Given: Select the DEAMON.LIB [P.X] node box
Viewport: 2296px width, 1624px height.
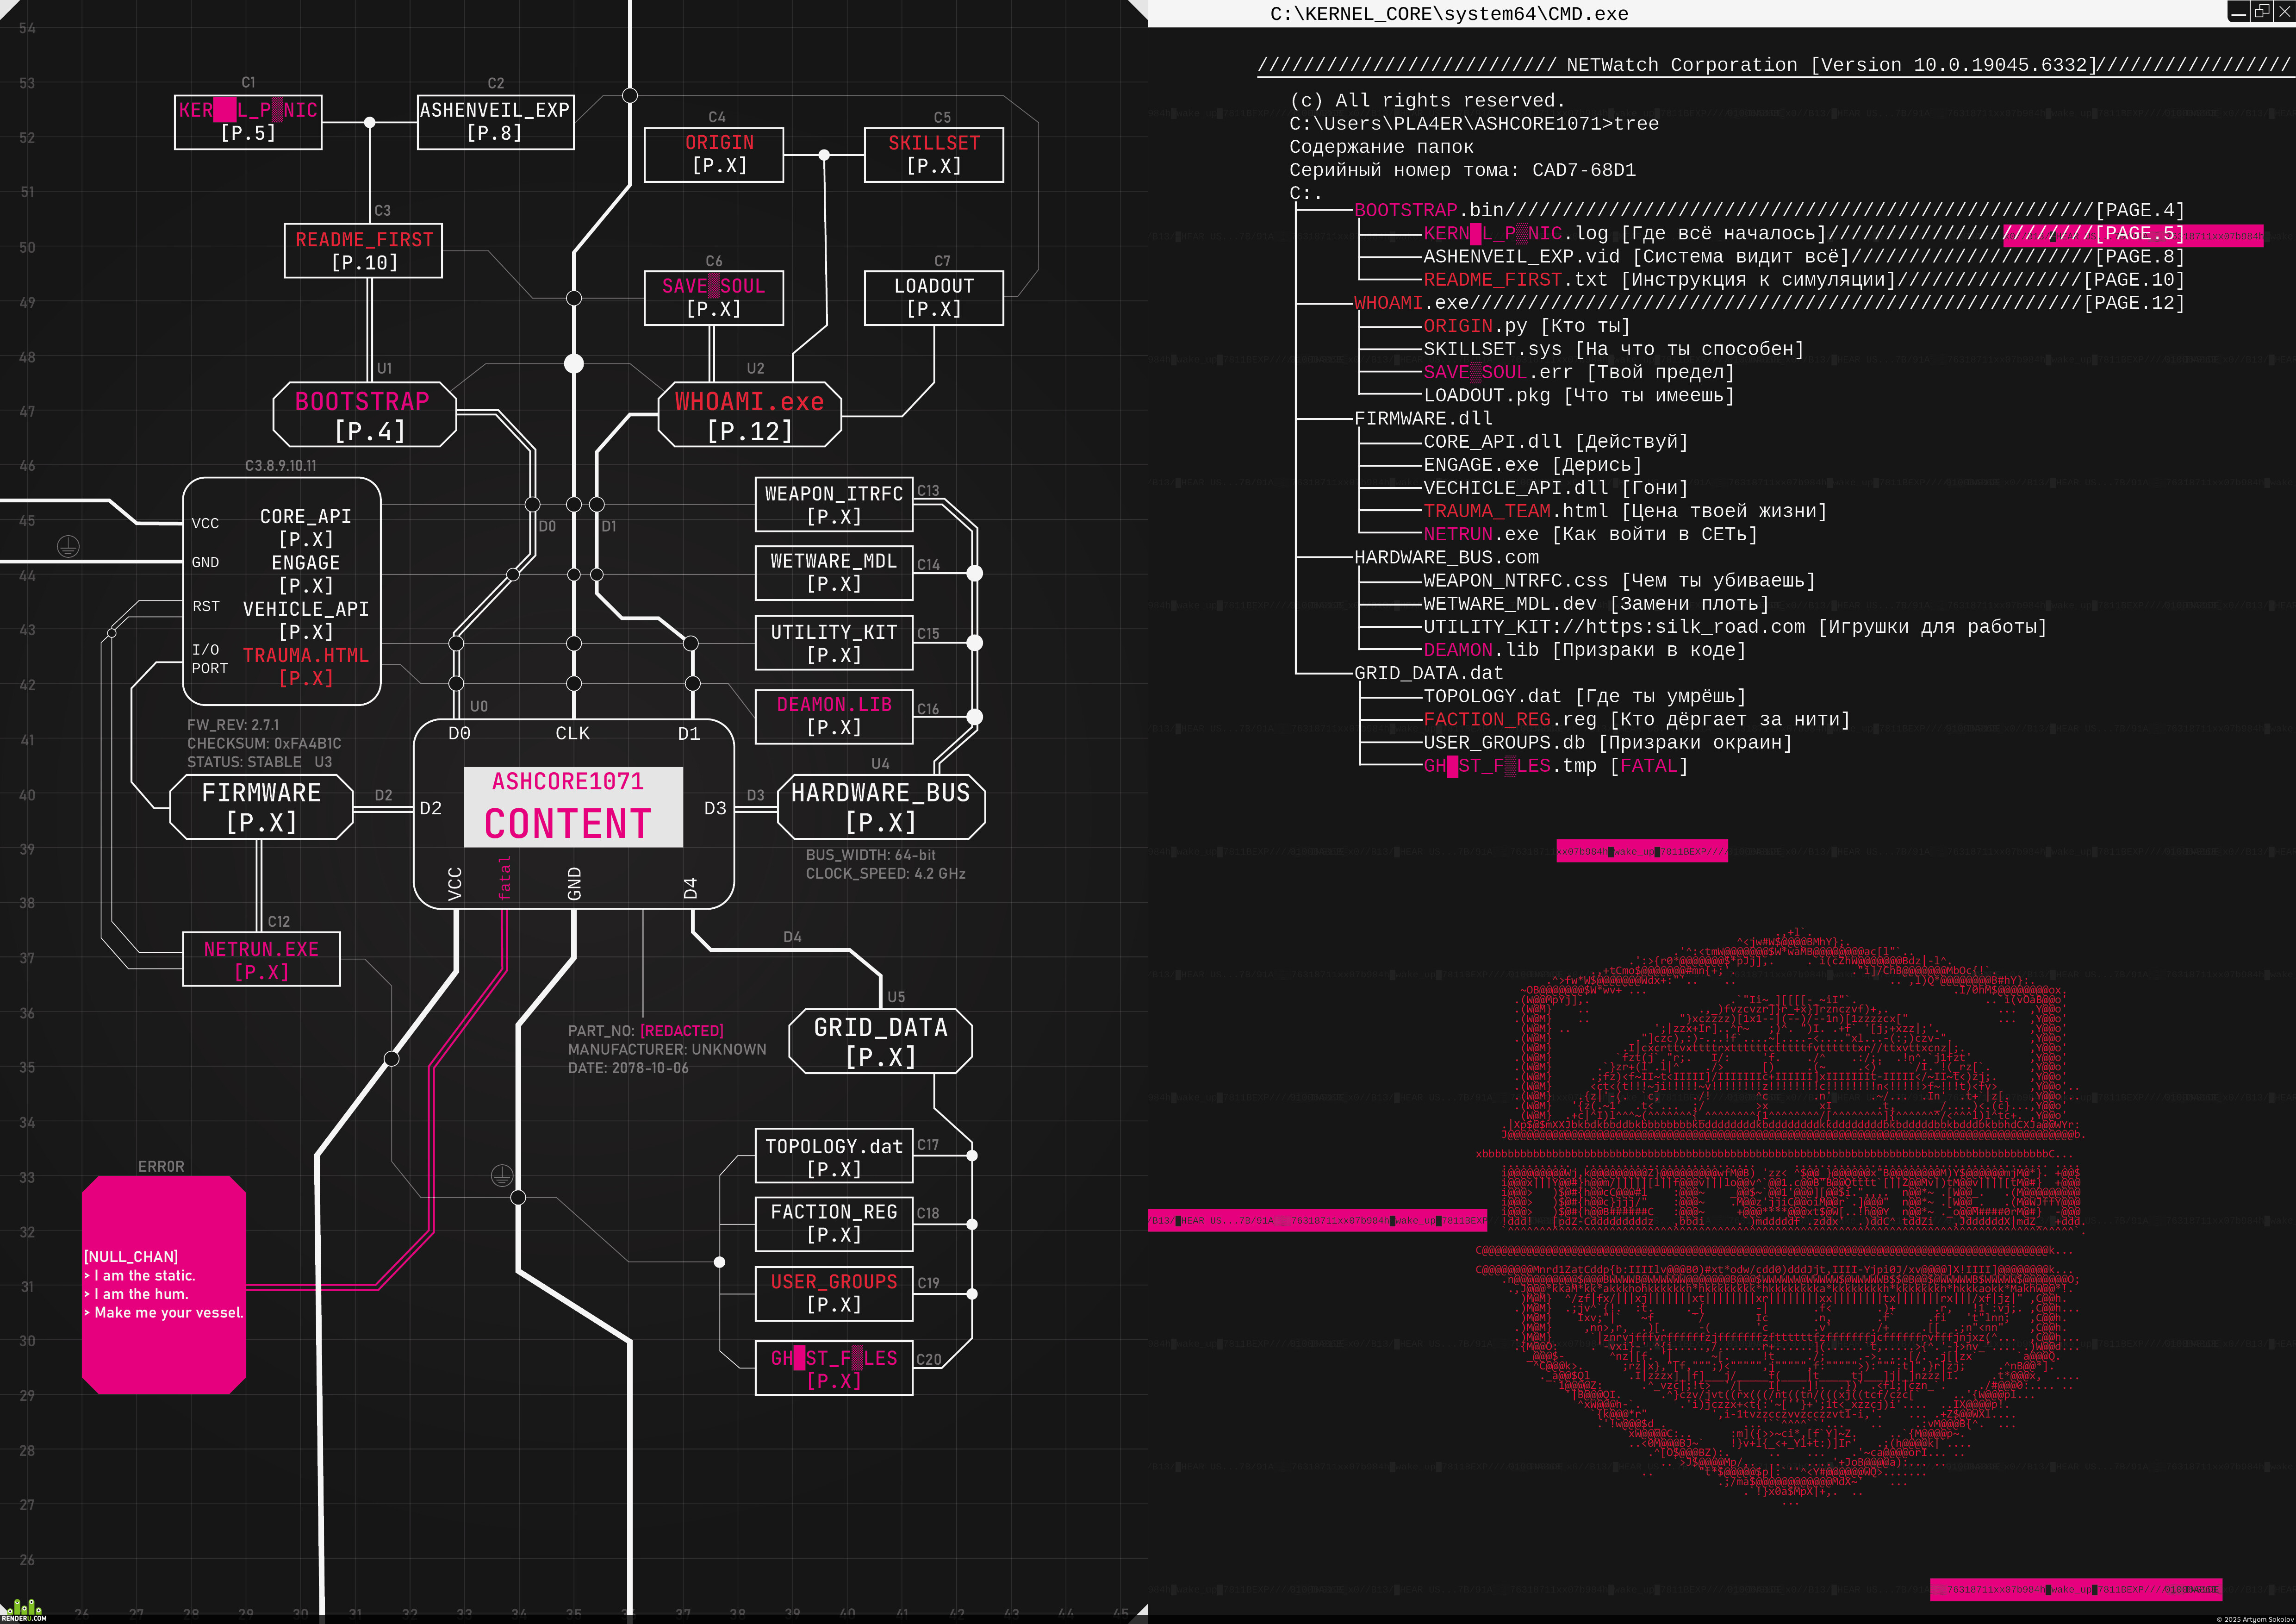Looking at the screenshot, I should click(x=834, y=716).
